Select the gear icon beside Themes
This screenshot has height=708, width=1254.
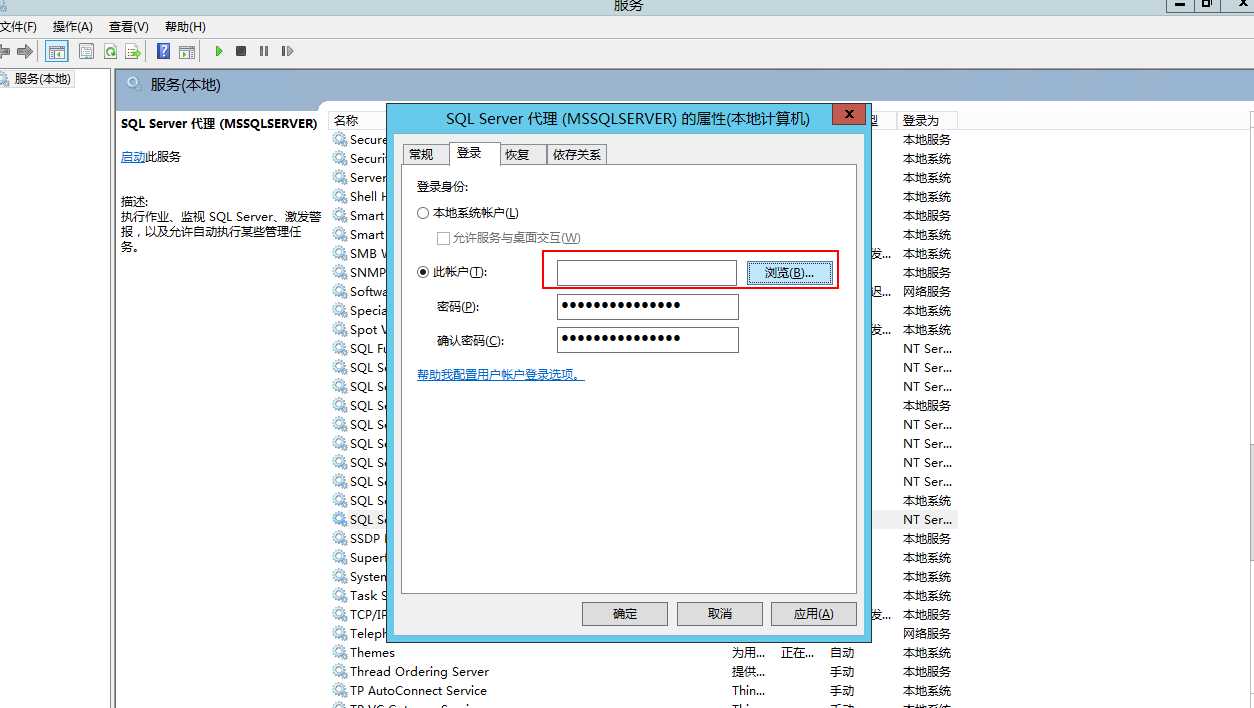pyautogui.click(x=340, y=653)
